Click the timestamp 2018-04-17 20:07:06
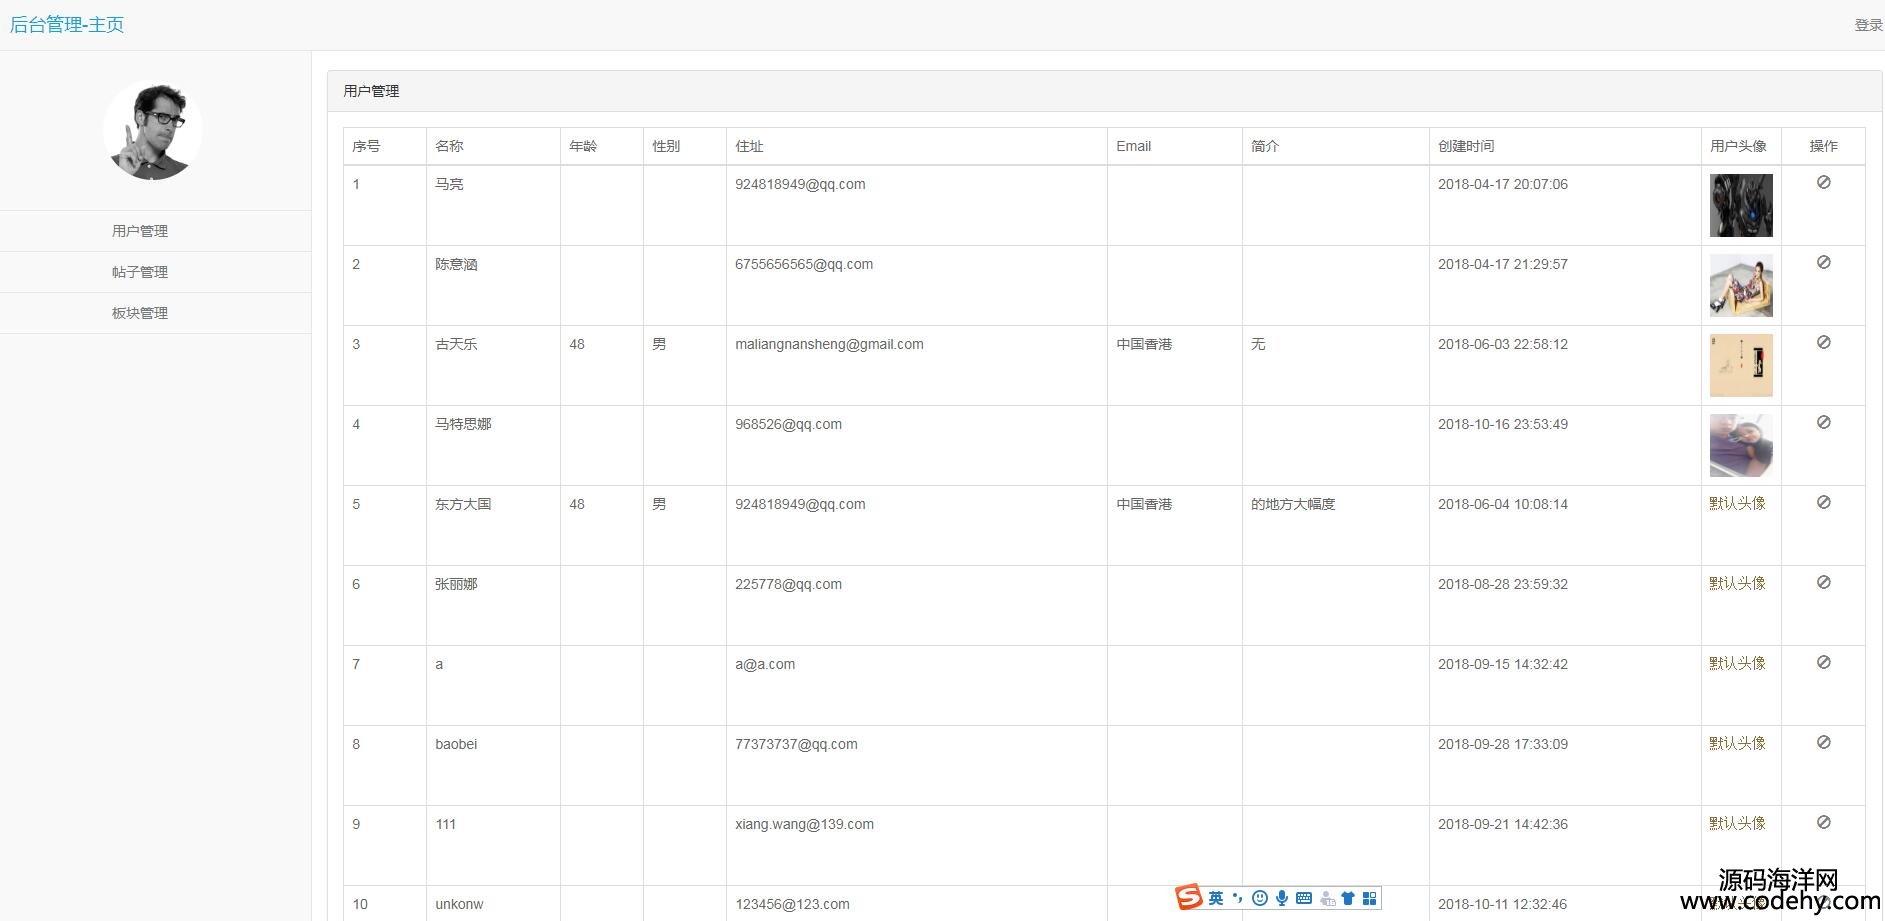Screen dimensions: 1885x921 (x=1503, y=184)
